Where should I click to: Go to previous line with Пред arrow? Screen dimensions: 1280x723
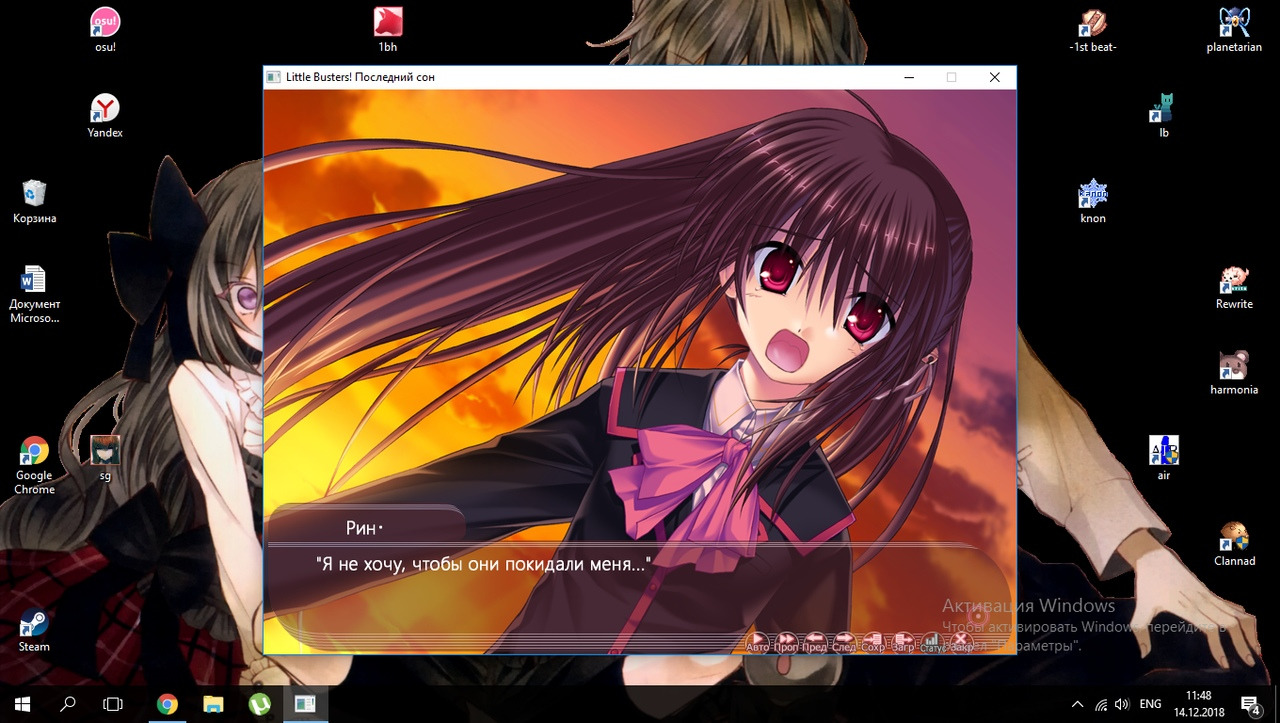(x=815, y=641)
